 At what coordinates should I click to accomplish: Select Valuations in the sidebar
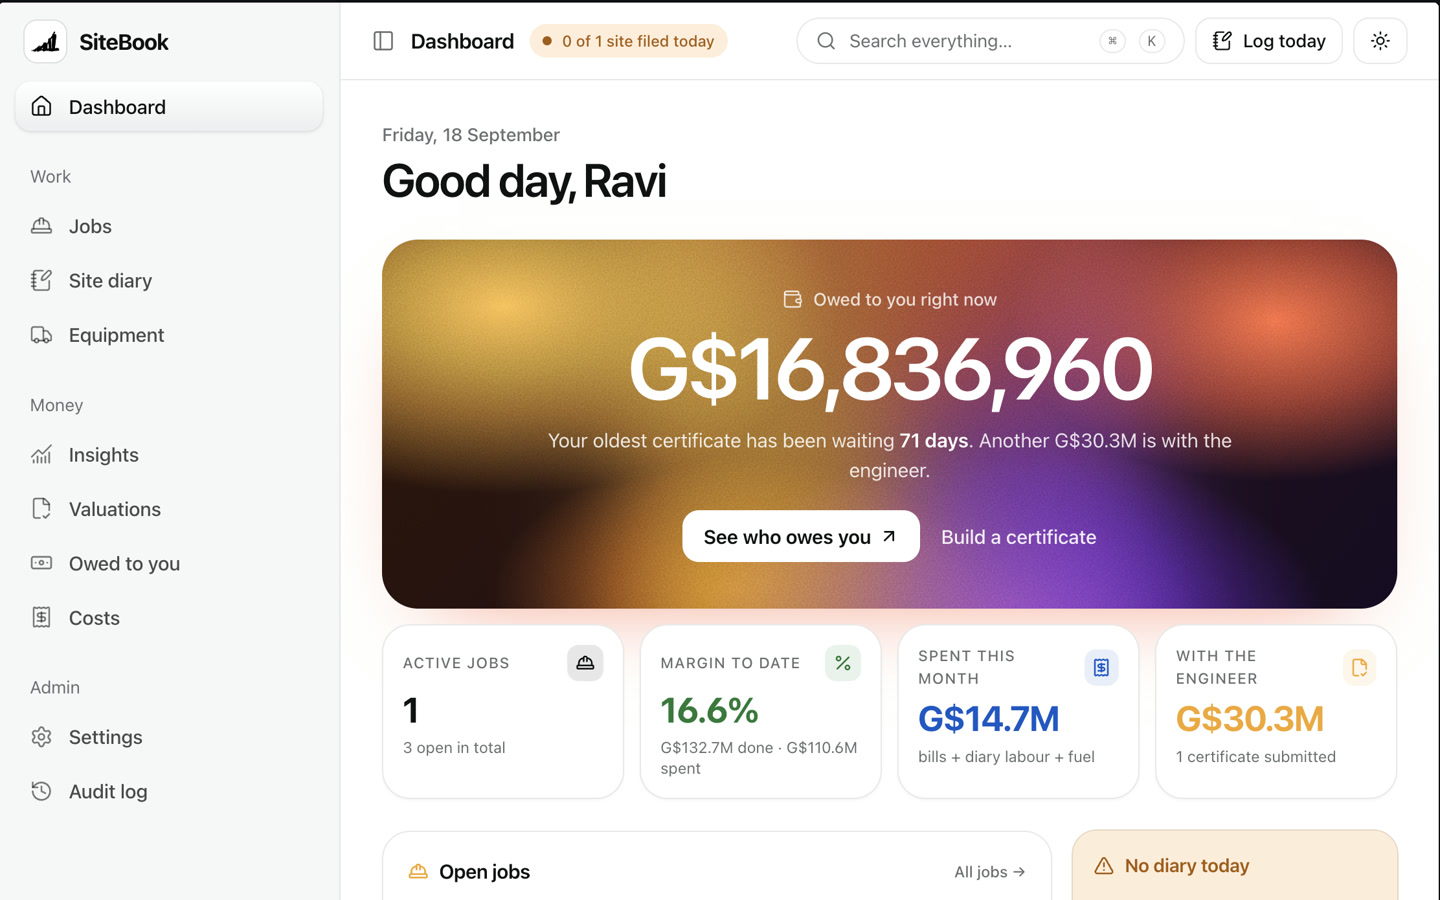[169, 509]
